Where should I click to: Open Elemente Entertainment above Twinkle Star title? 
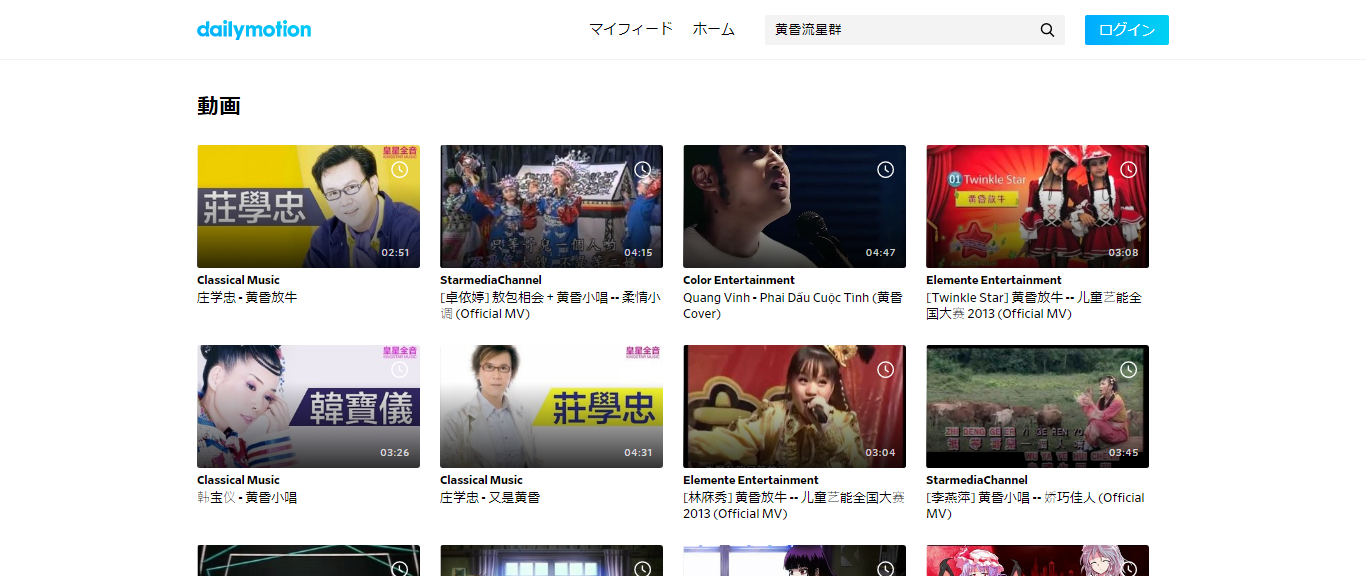pos(994,280)
